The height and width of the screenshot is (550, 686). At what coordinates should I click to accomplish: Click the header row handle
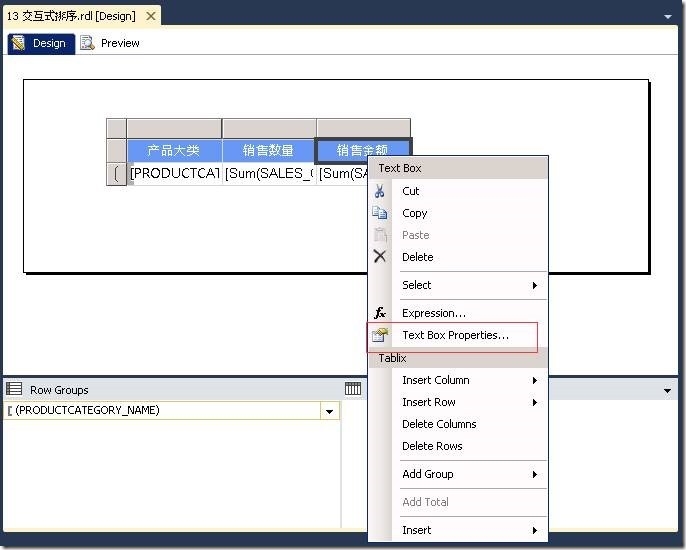coord(116,151)
